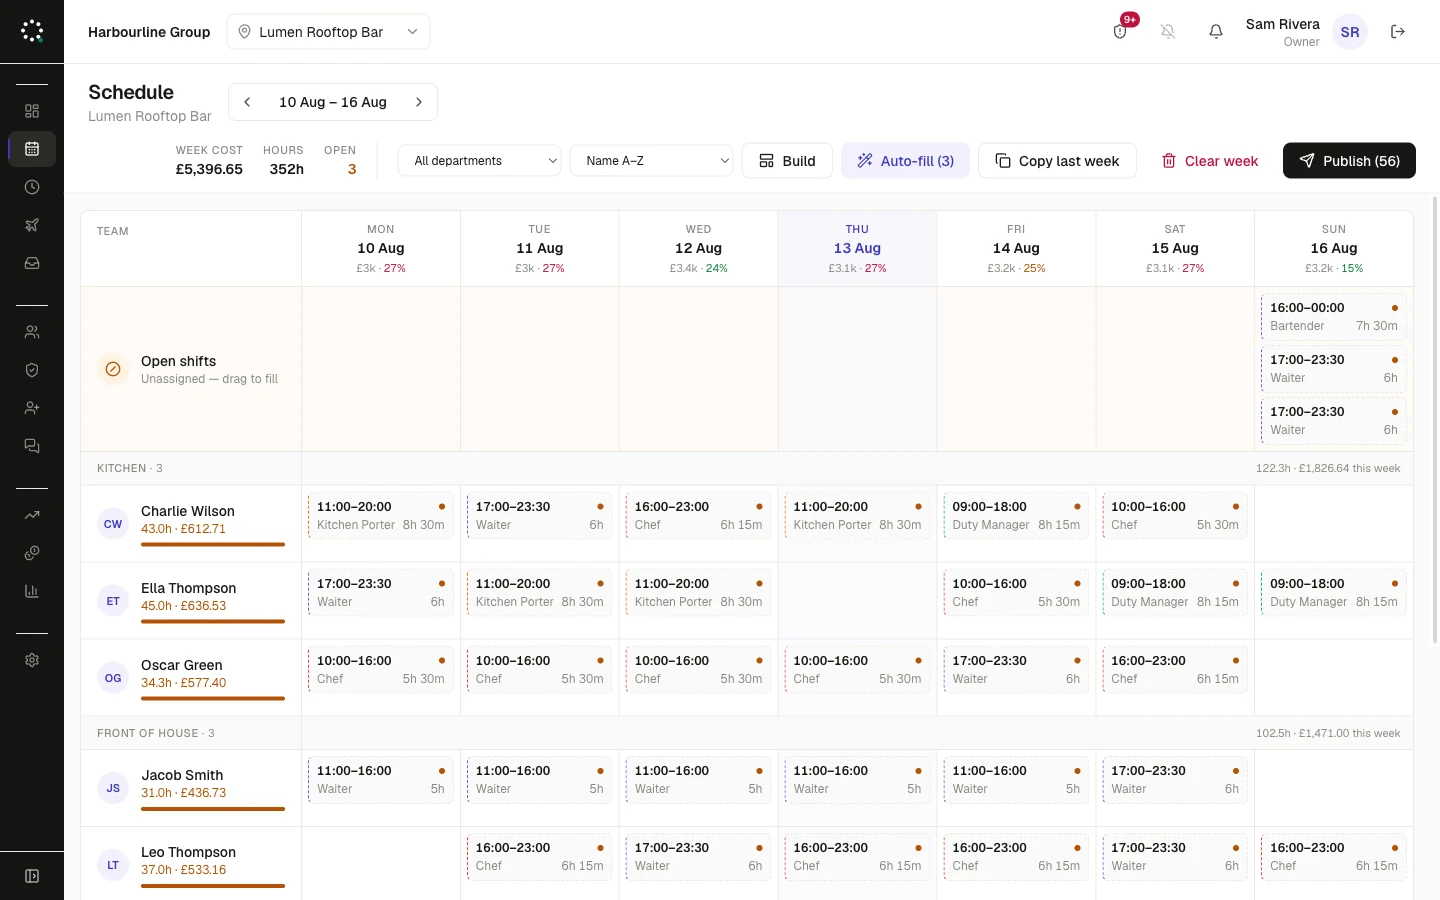Click the 10 Aug – 16 Aug date range
Screen dimensions: 1440x900
(x=333, y=102)
